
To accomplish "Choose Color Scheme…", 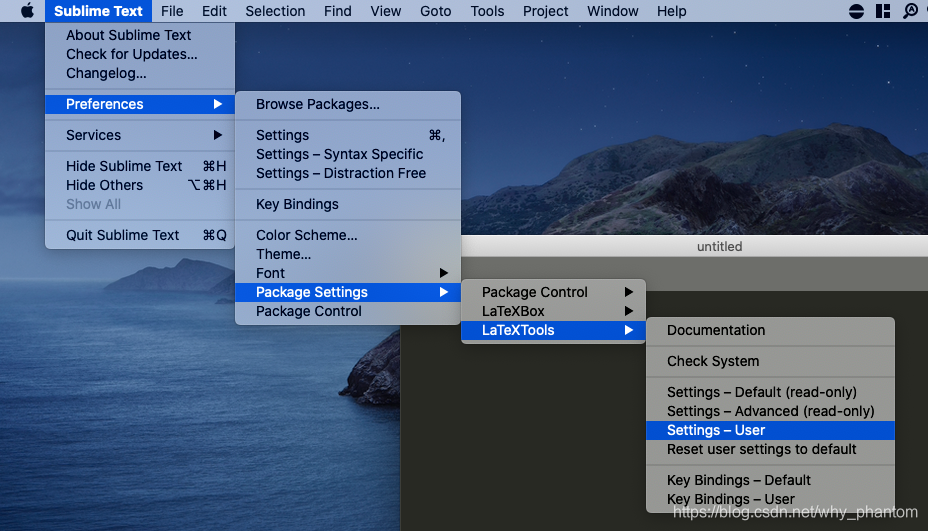I will click(x=348, y=235).
